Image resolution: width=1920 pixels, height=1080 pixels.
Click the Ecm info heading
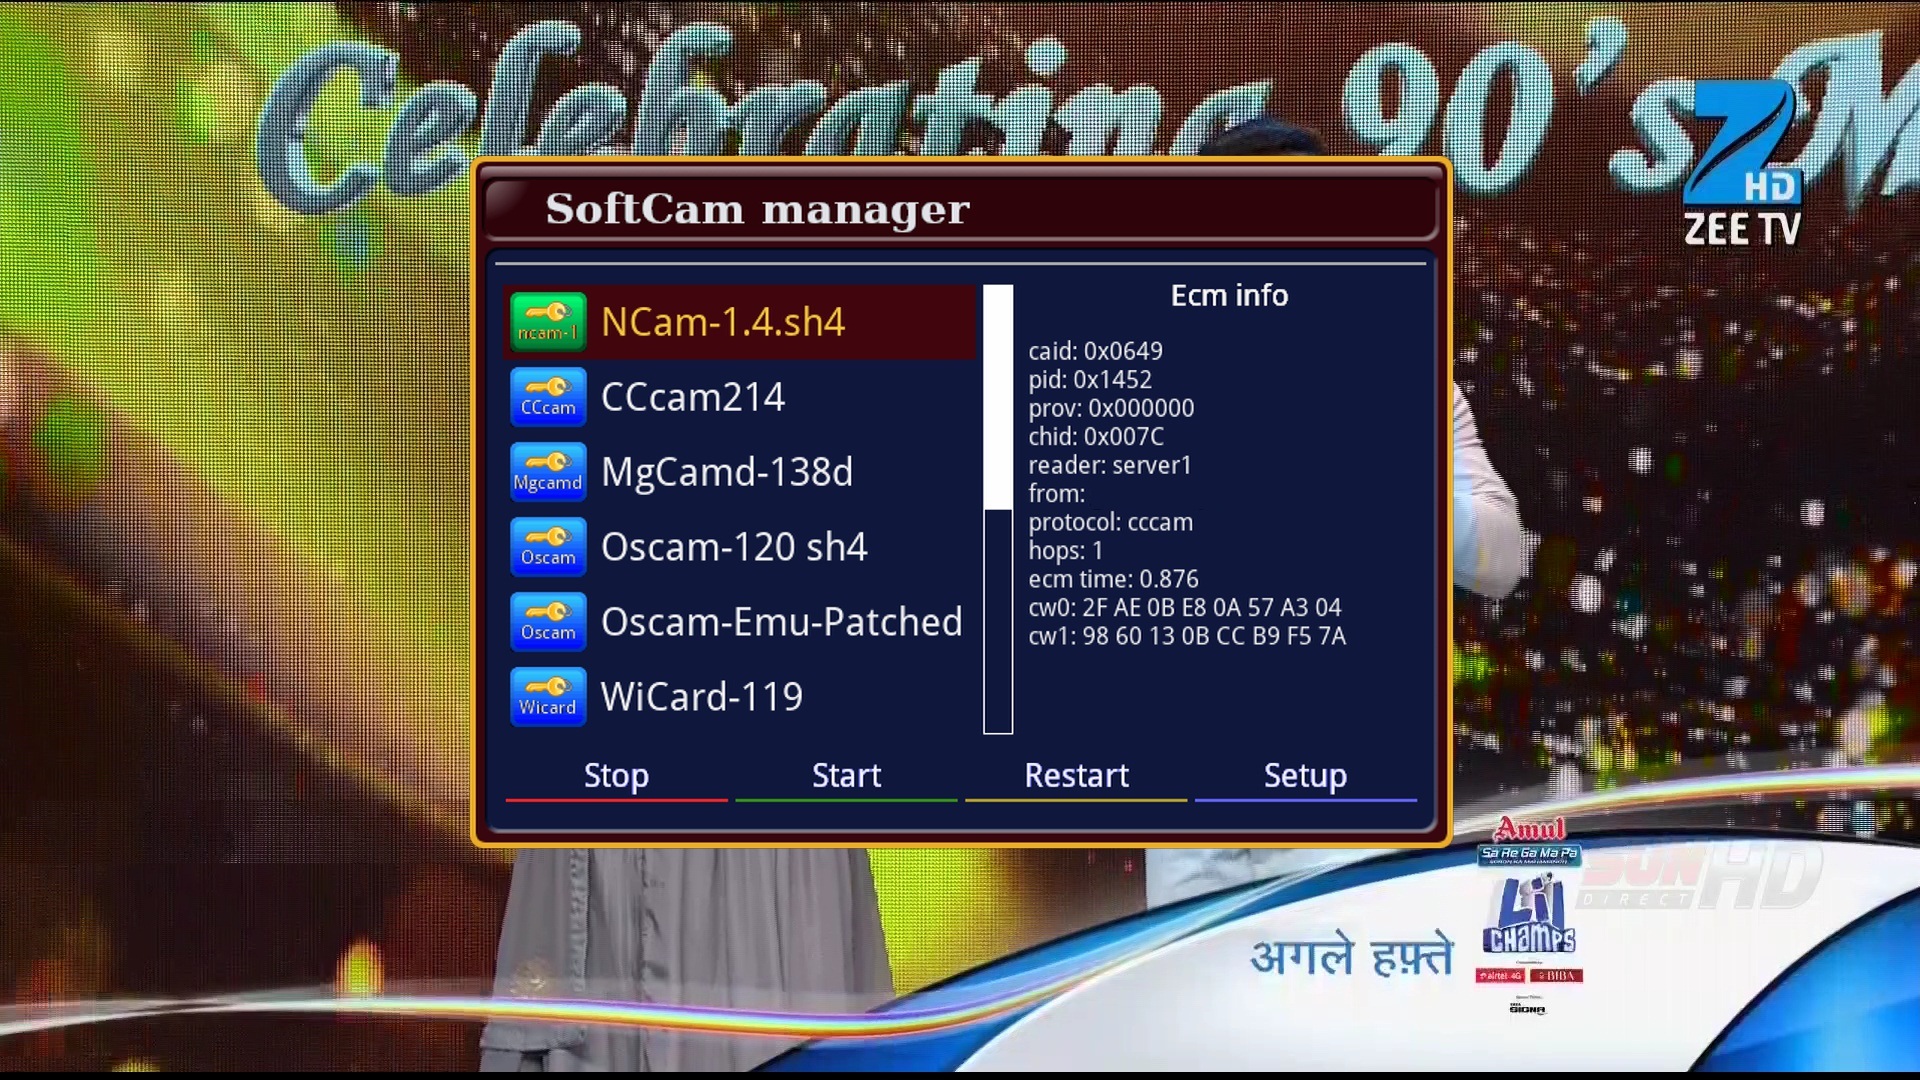coord(1229,296)
